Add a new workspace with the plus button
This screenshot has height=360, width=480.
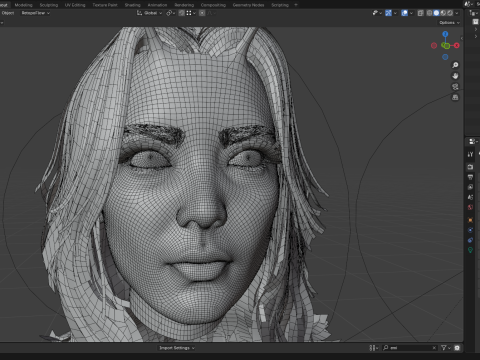tap(296, 5)
